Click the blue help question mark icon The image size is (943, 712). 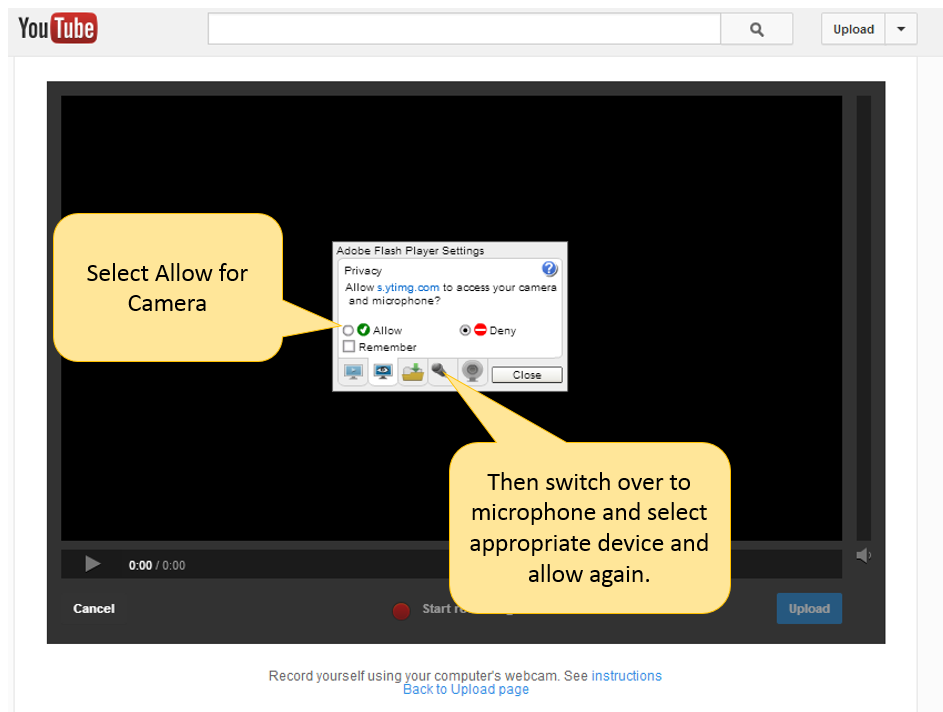click(549, 269)
